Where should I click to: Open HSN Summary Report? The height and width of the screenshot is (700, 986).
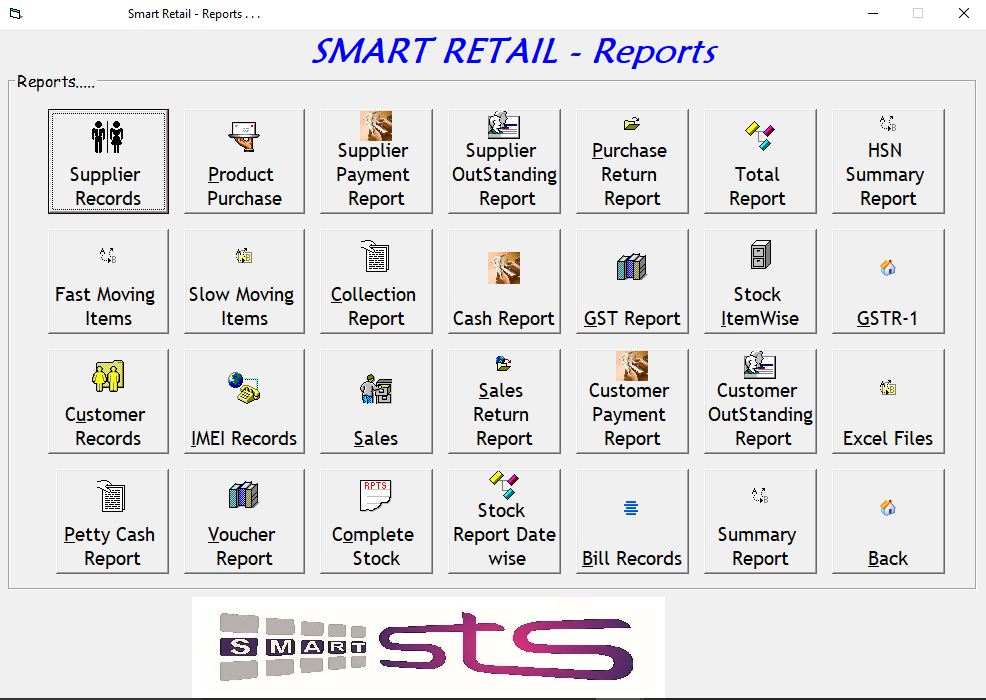point(888,162)
